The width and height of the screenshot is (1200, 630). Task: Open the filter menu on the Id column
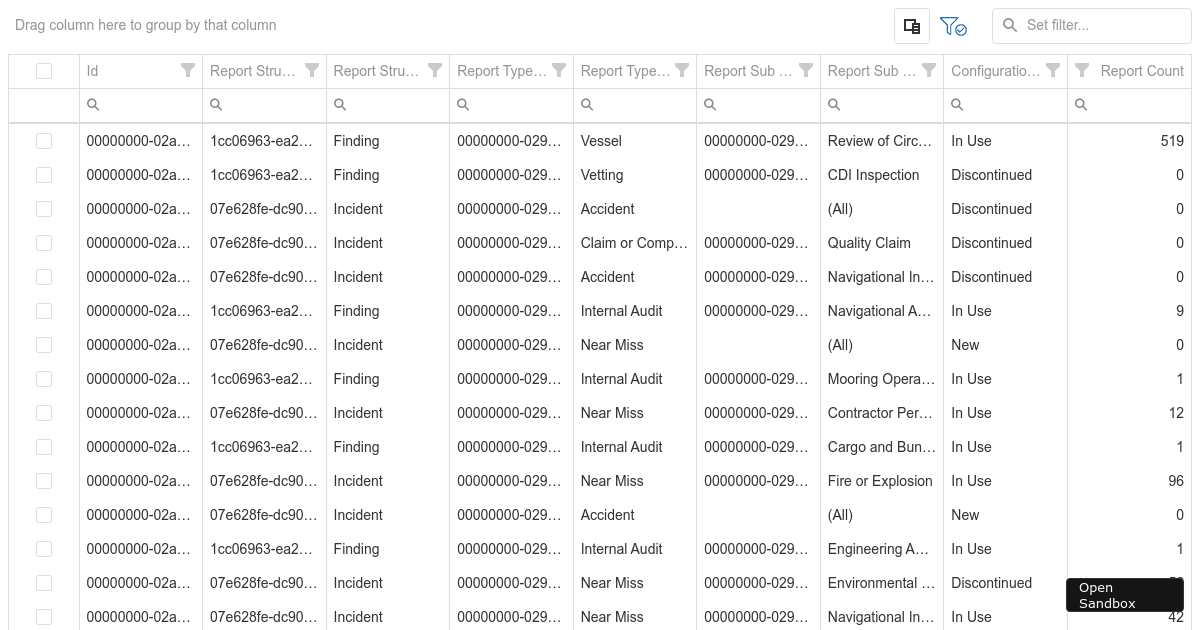(x=187, y=70)
